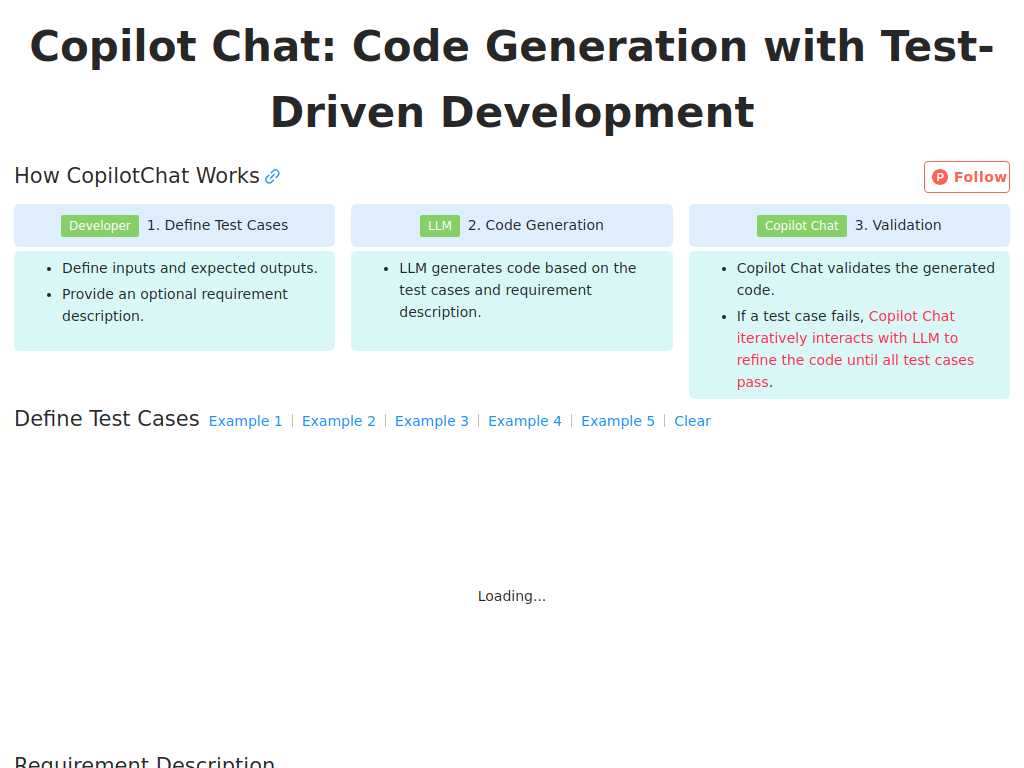Click 'Define inputs and expected outputs.' bullet
The height and width of the screenshot is (768, 1024).
click(x=189, y=268)
